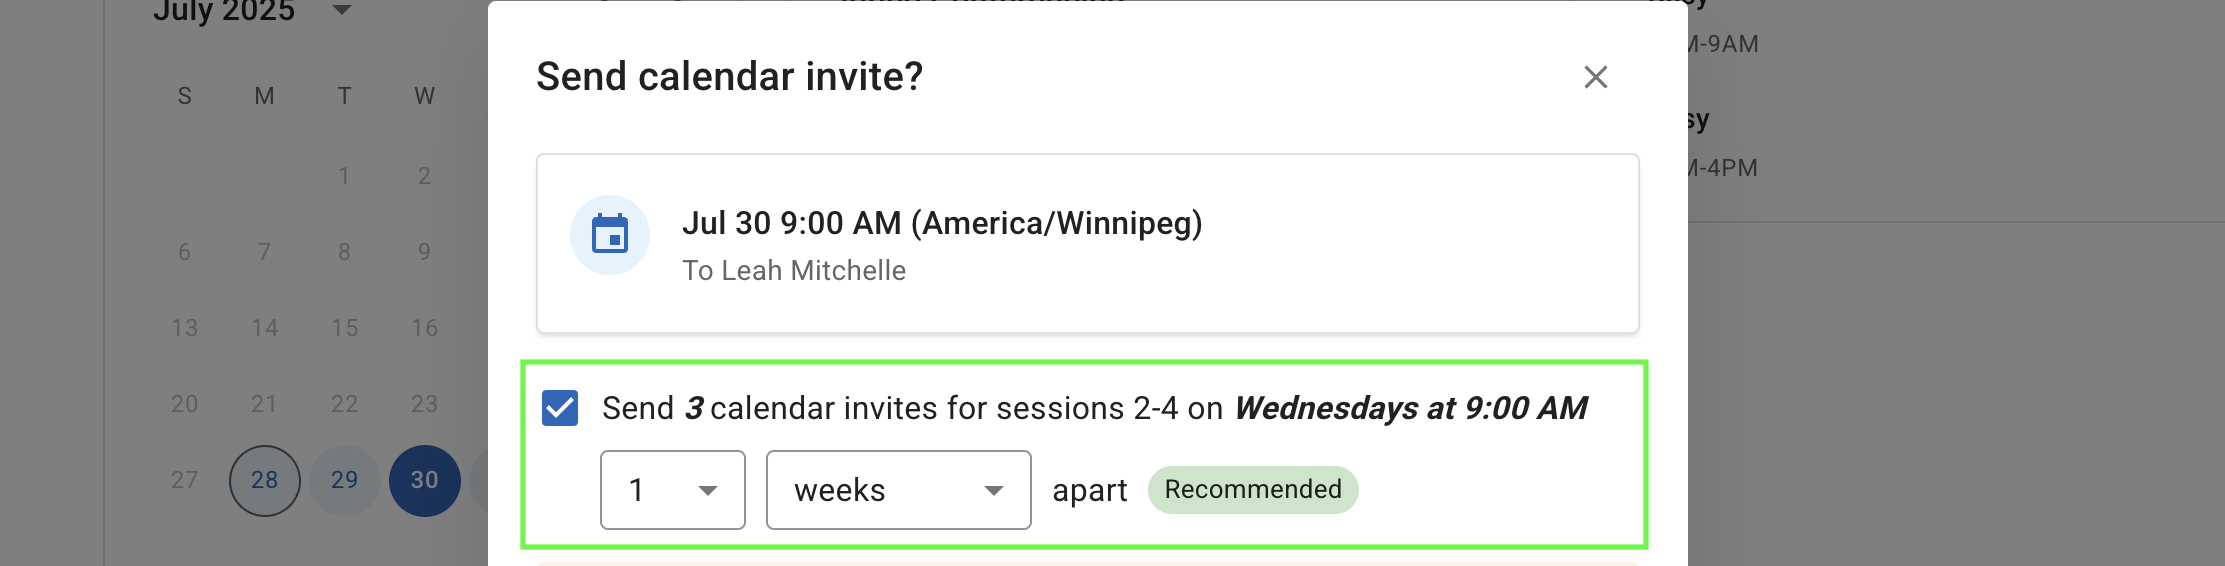This screenshot has width=2225, height=566.
Task: Pick July 29 in the date grid
Action: pyautogui.click(x=344, y=480)
